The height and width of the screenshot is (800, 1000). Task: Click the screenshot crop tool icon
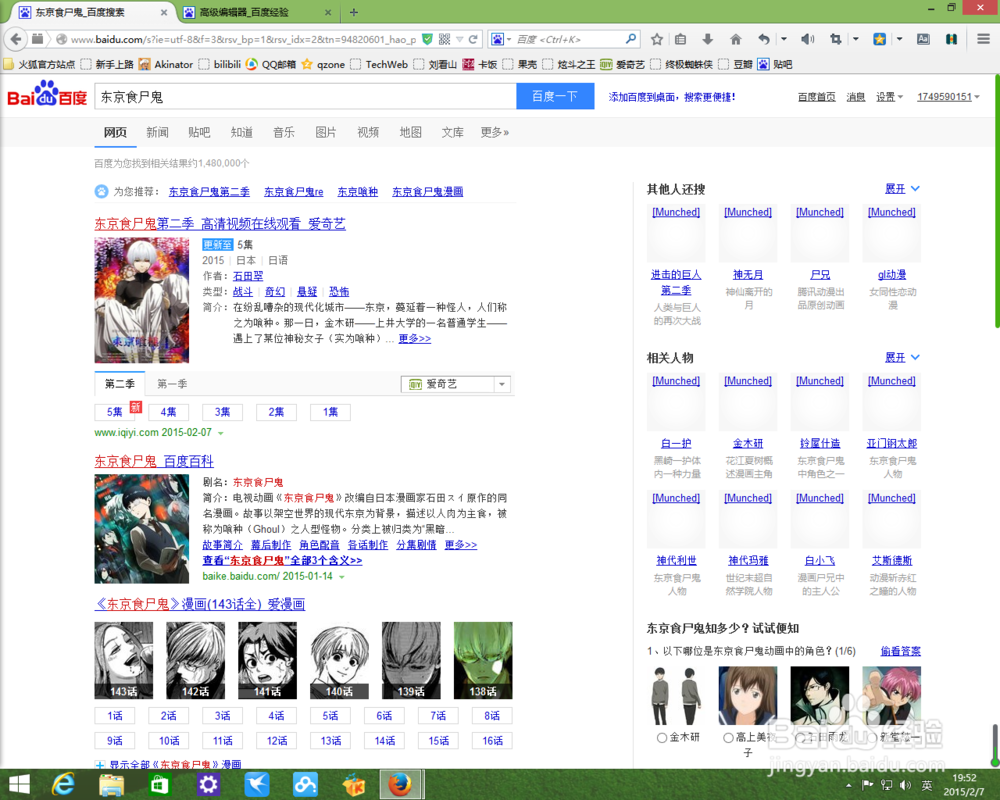(835, 40)
